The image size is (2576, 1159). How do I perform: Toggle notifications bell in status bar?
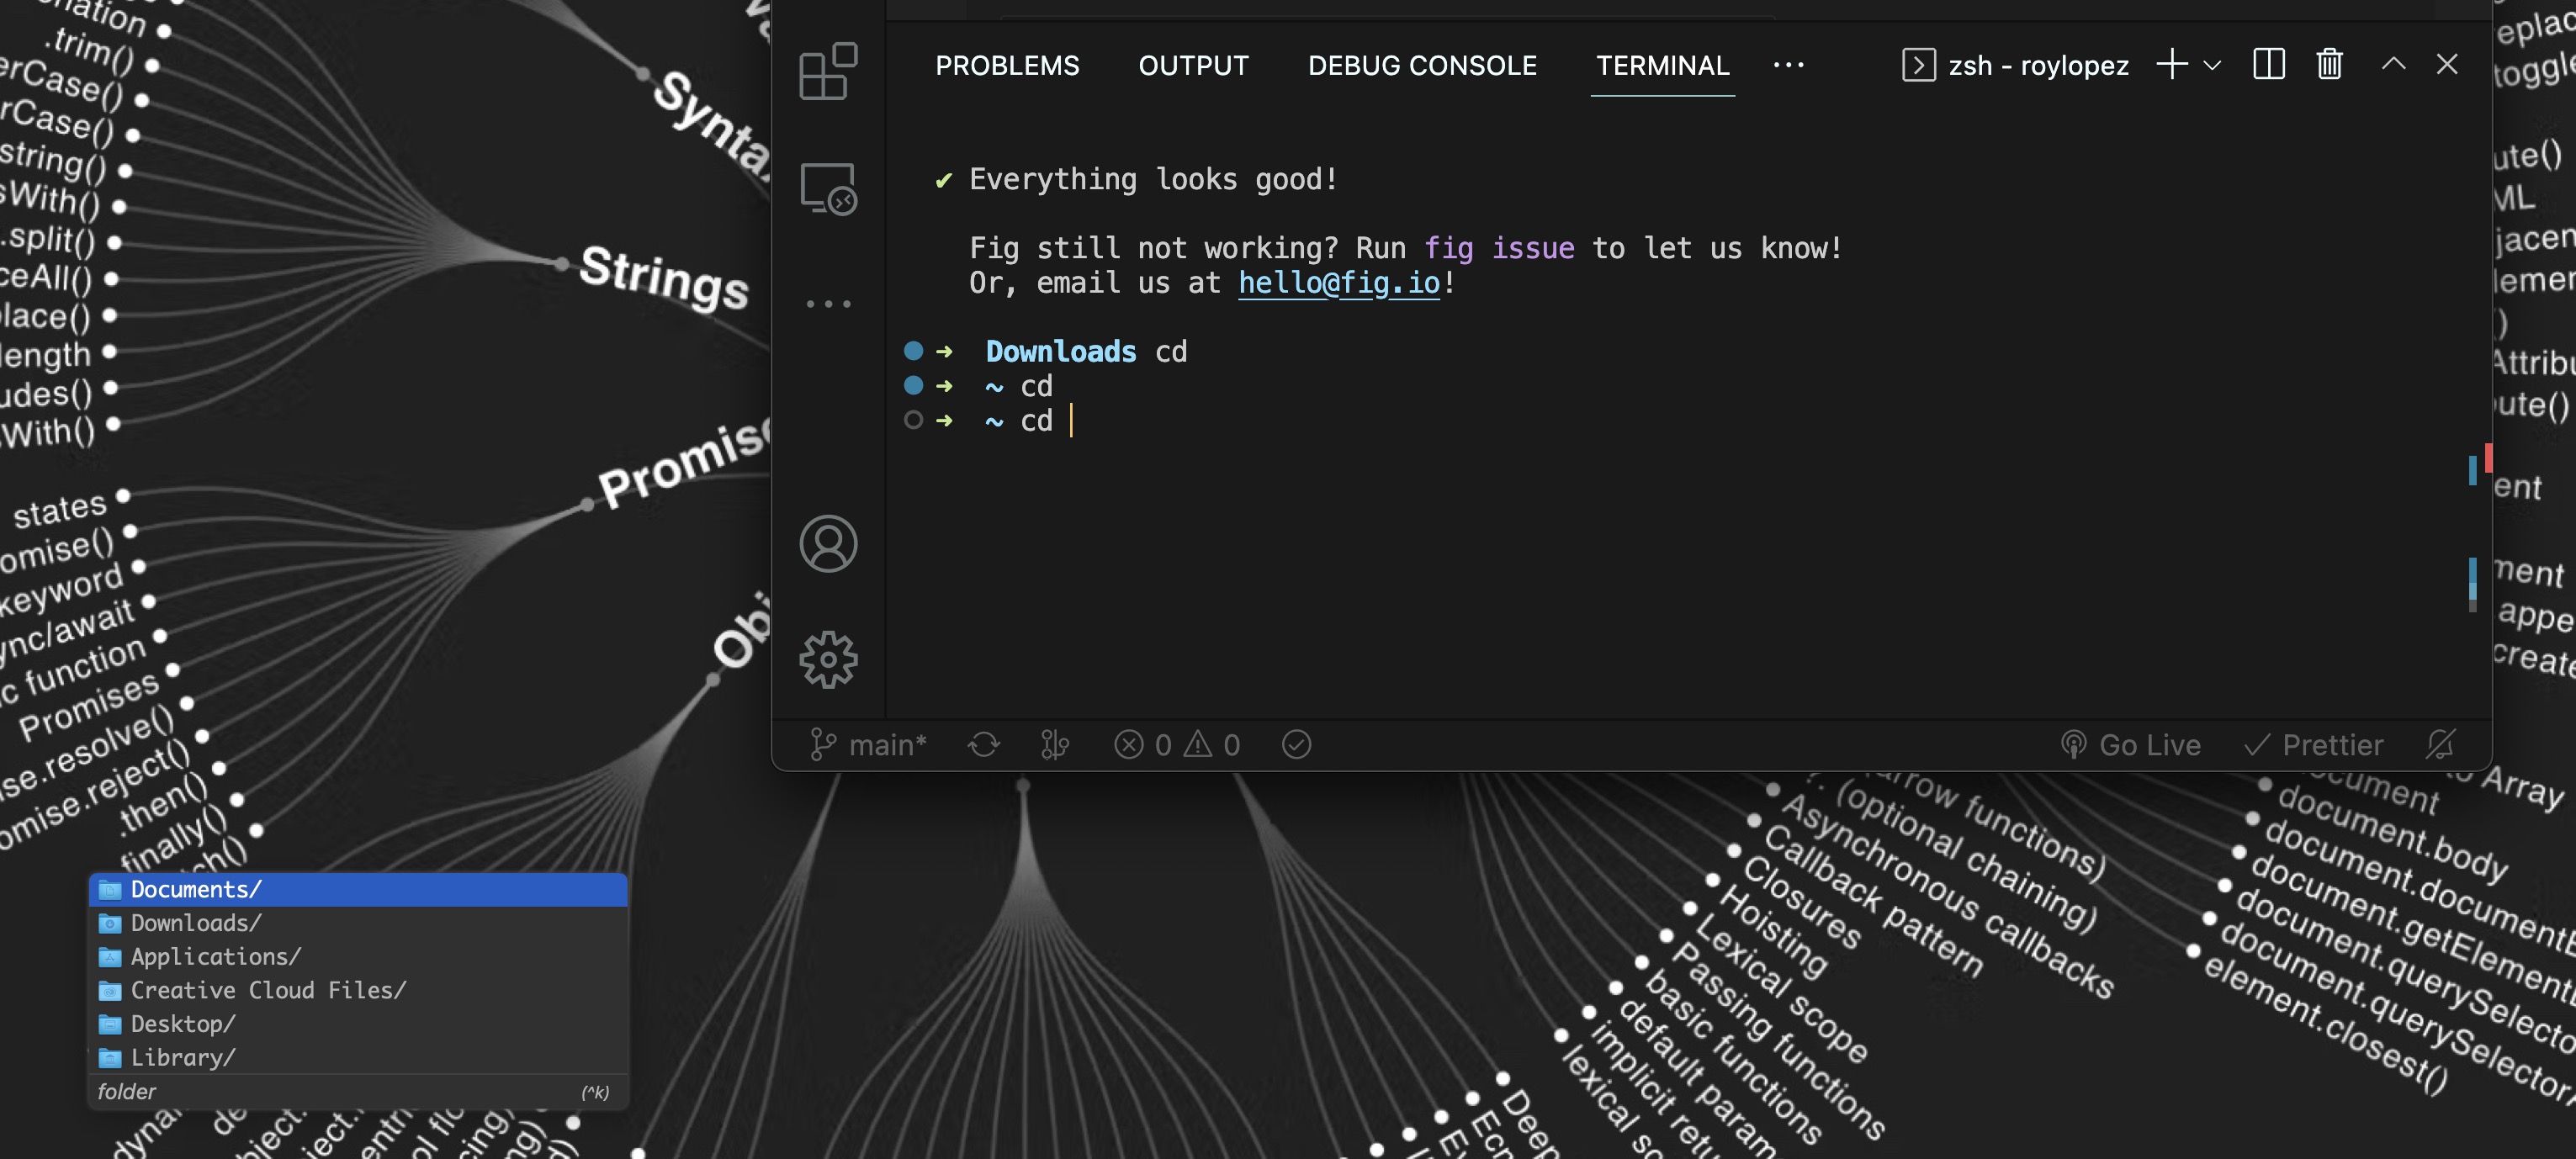point(2440,745)
